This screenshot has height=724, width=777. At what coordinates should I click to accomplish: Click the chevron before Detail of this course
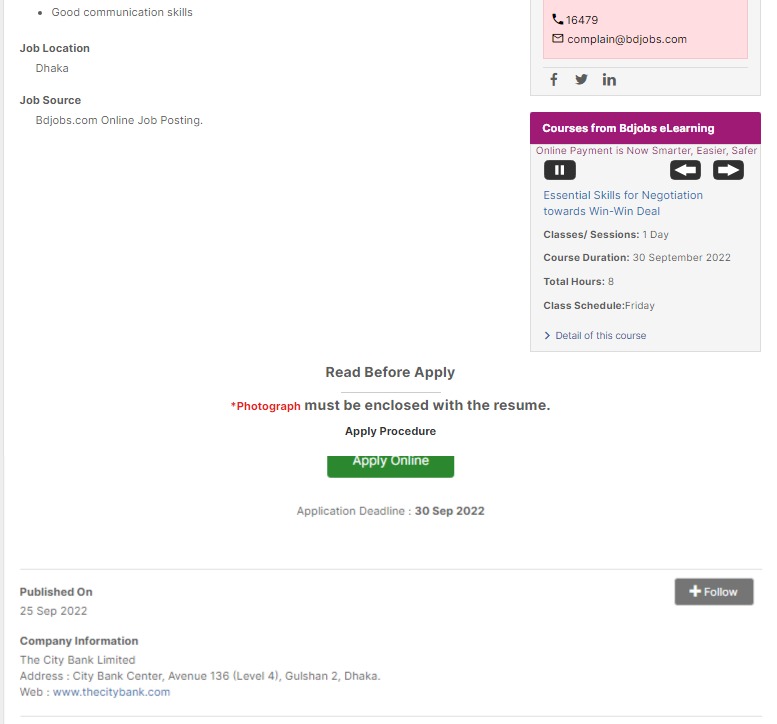(x=547, y=335)
